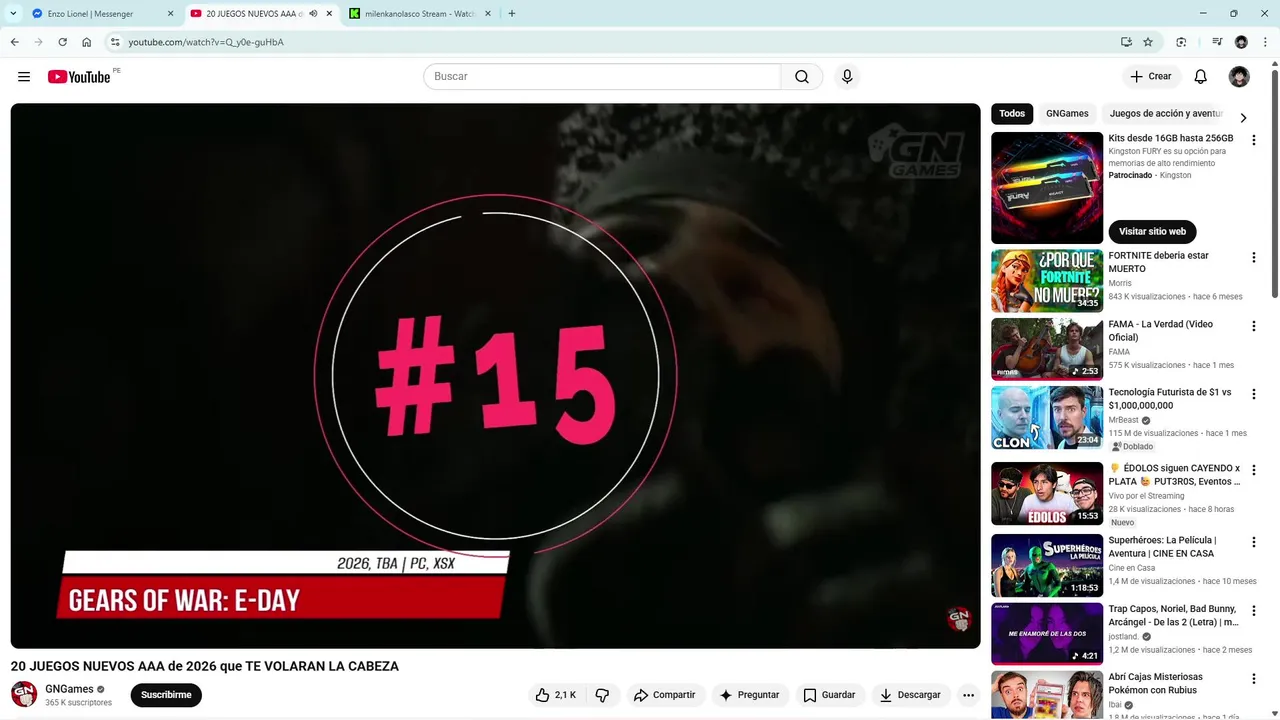Open the MrBeast CLON video thumbnail
The height and width of the screenshot is (720, 1280).
(x=1047, y=418)
